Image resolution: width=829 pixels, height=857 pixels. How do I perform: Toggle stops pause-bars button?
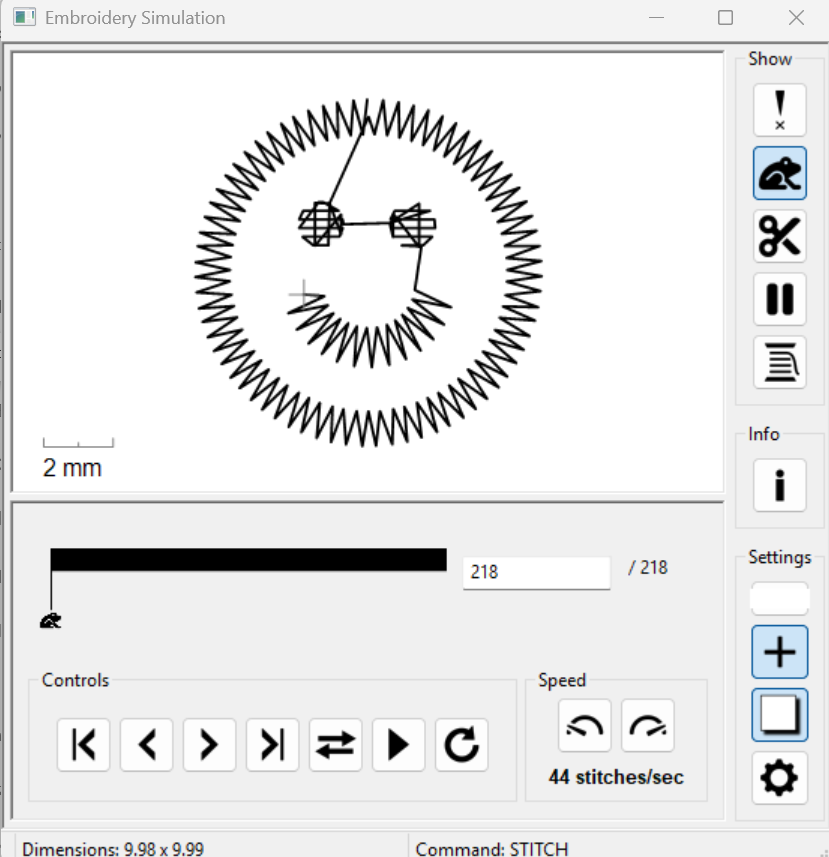[x=779, y=299]
